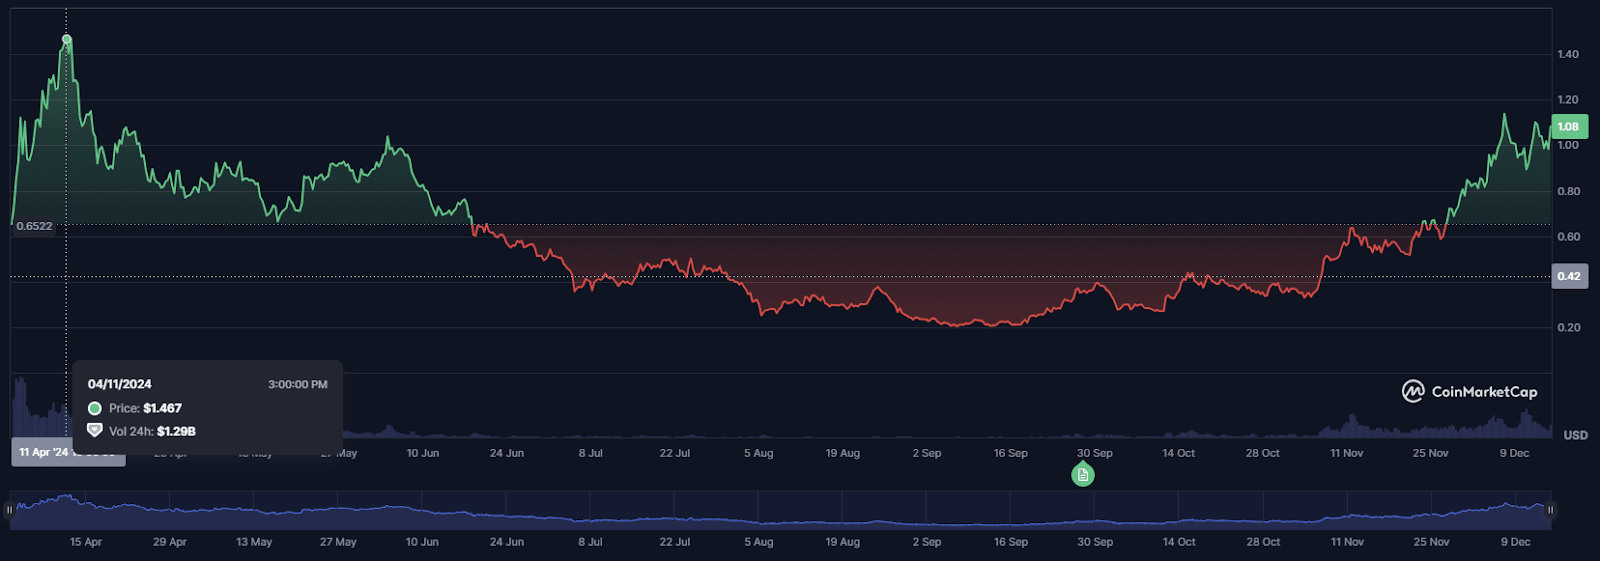Grab the right range selector handle
Image resolution: width=1600 pixels, height=561 pixels.
coord(1550,510)
